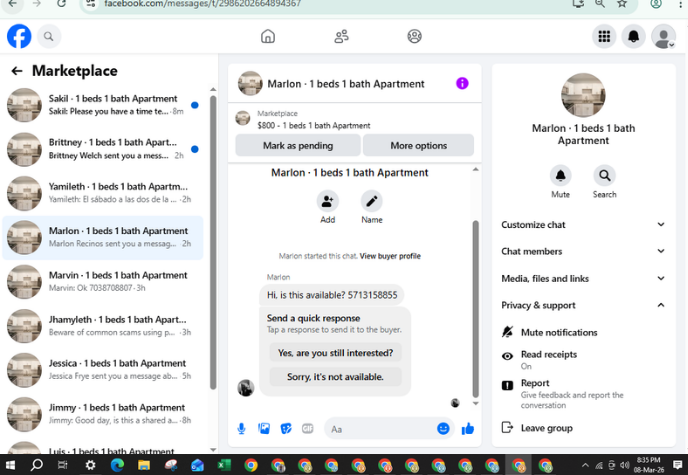Image resolution: width=688 pixels, height=475 pixels.
Task: Send a thumbs-up like
Action: [x=468, y=429]
